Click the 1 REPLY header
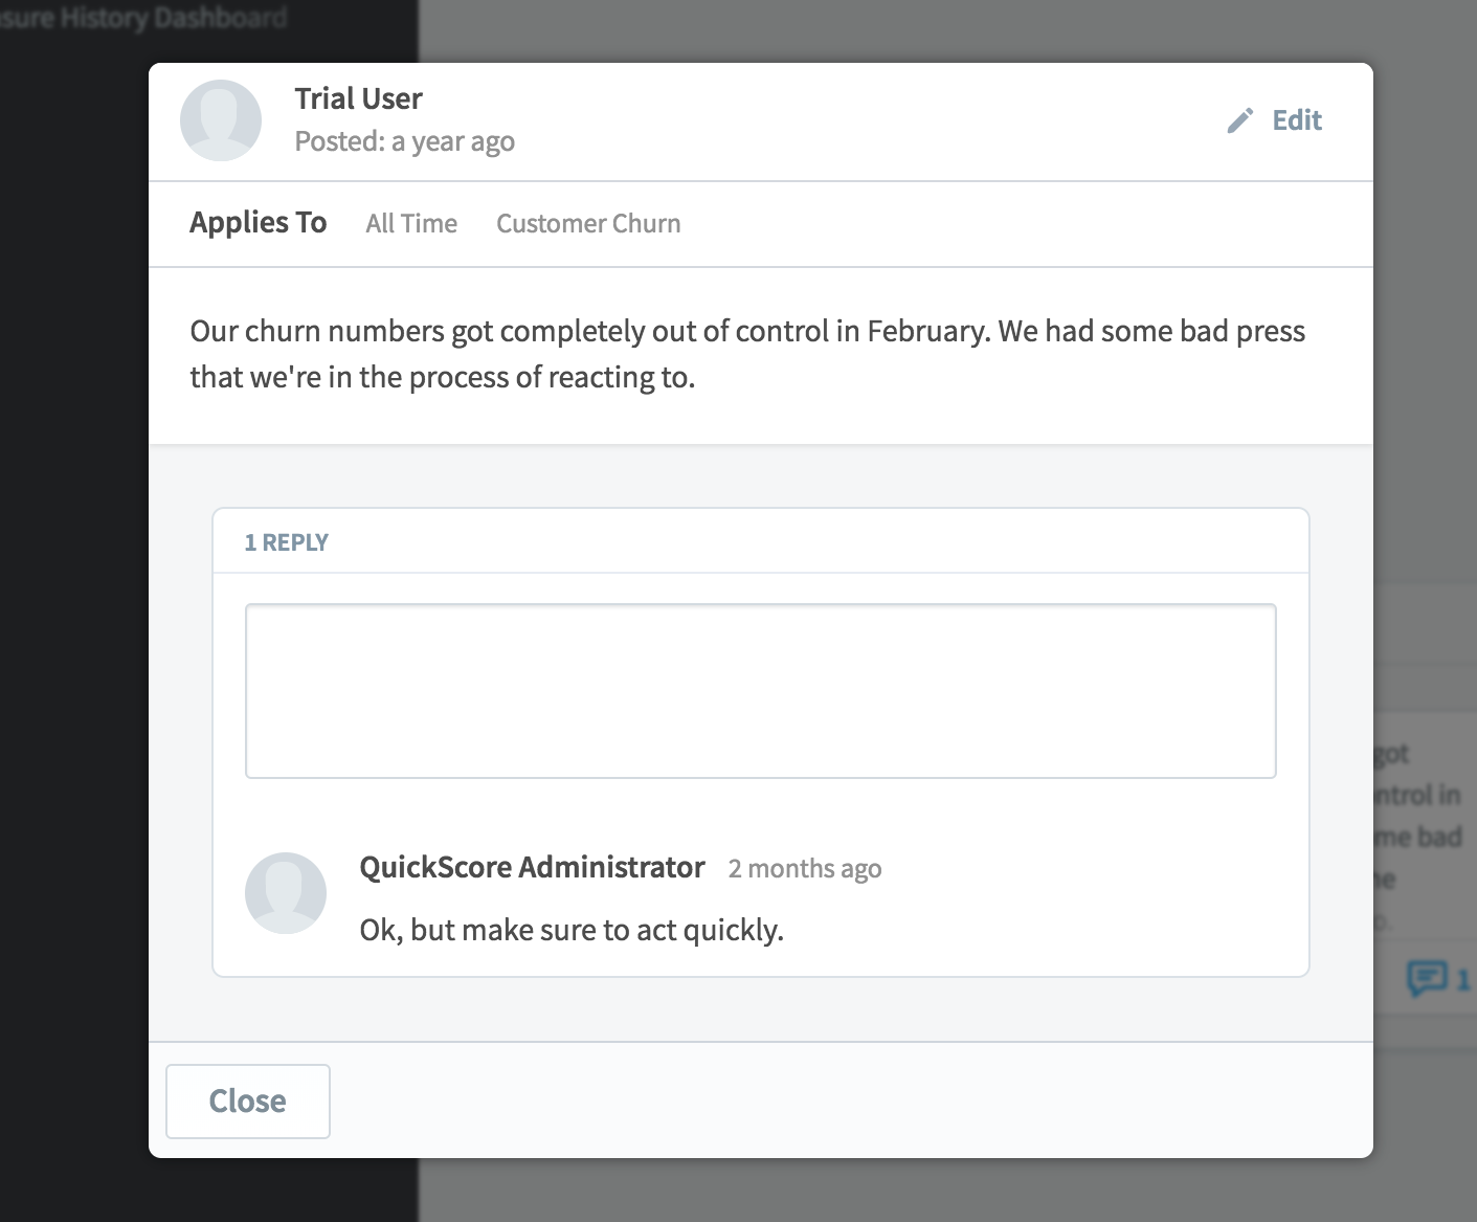Screen dimensions: 1477x1222 tap(286, 542)
